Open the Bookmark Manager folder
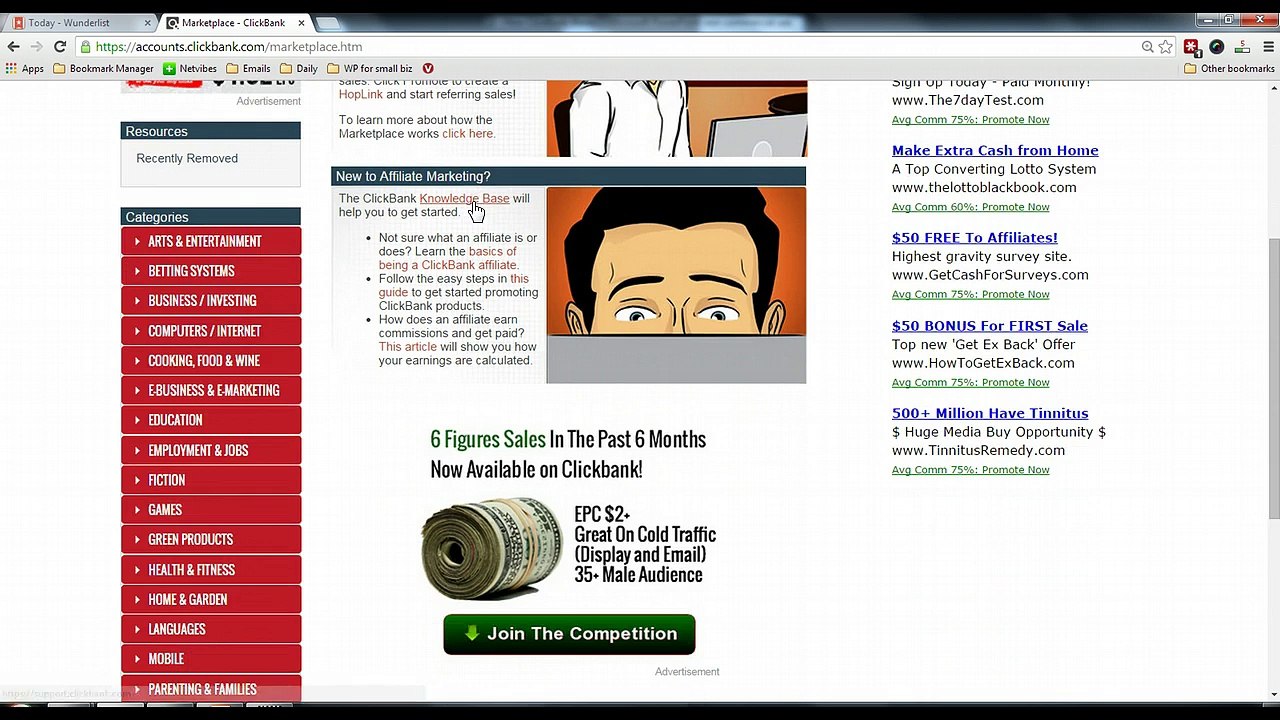1280x720 pixels. tap(103, 69)
